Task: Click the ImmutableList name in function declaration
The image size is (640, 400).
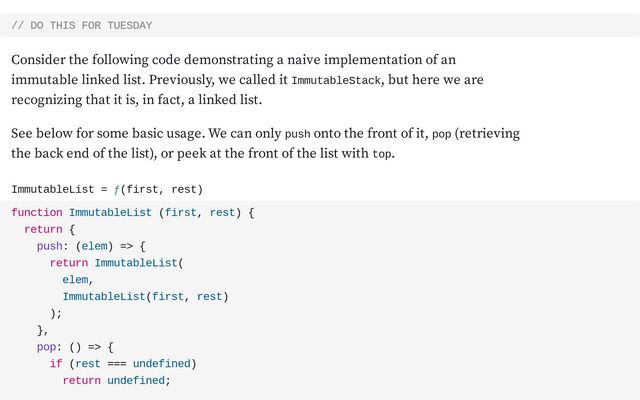Action: click(x=110, y=212)
